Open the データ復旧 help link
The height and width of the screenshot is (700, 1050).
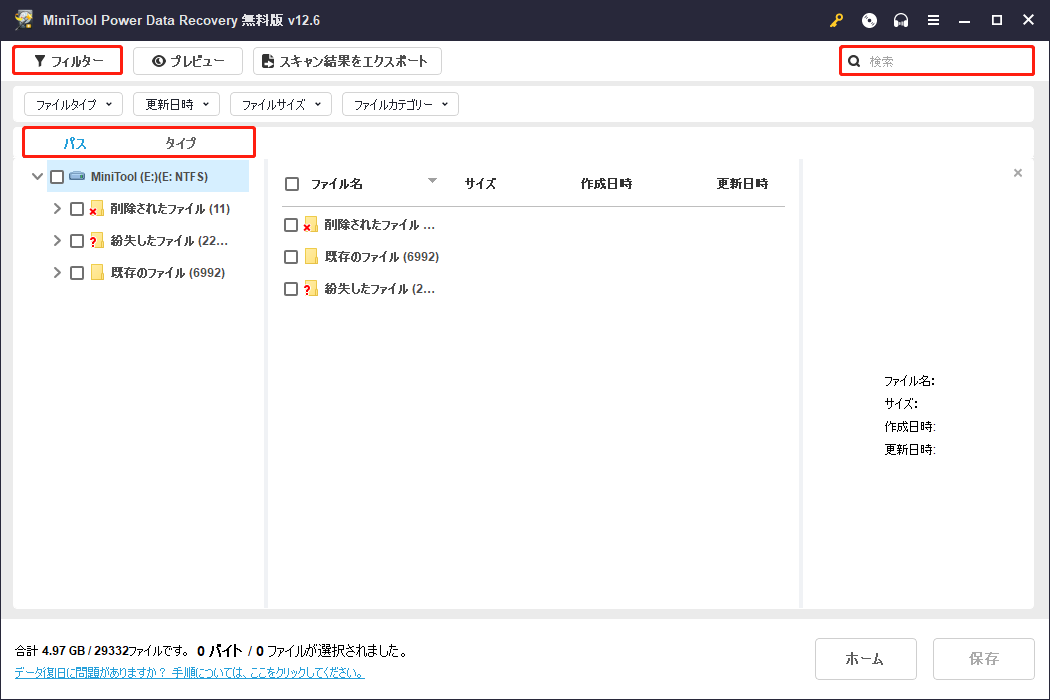click(190, 673)
